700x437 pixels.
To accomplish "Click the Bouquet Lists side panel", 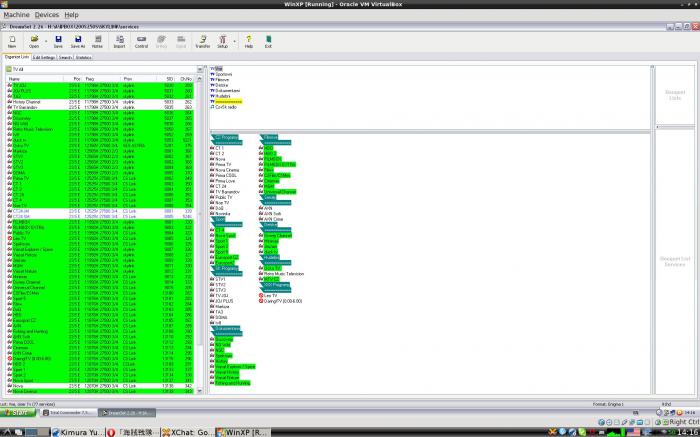I will coord(675,95).
